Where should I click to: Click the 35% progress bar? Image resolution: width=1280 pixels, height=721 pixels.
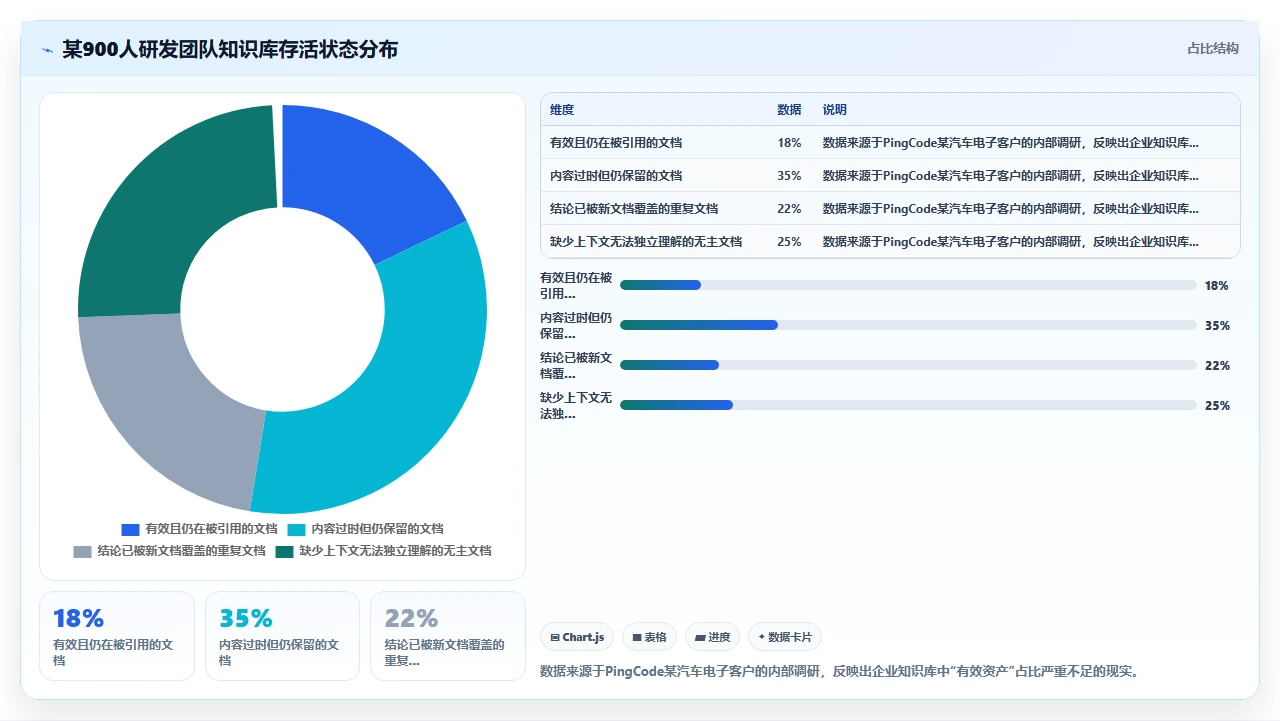point(908,325)
